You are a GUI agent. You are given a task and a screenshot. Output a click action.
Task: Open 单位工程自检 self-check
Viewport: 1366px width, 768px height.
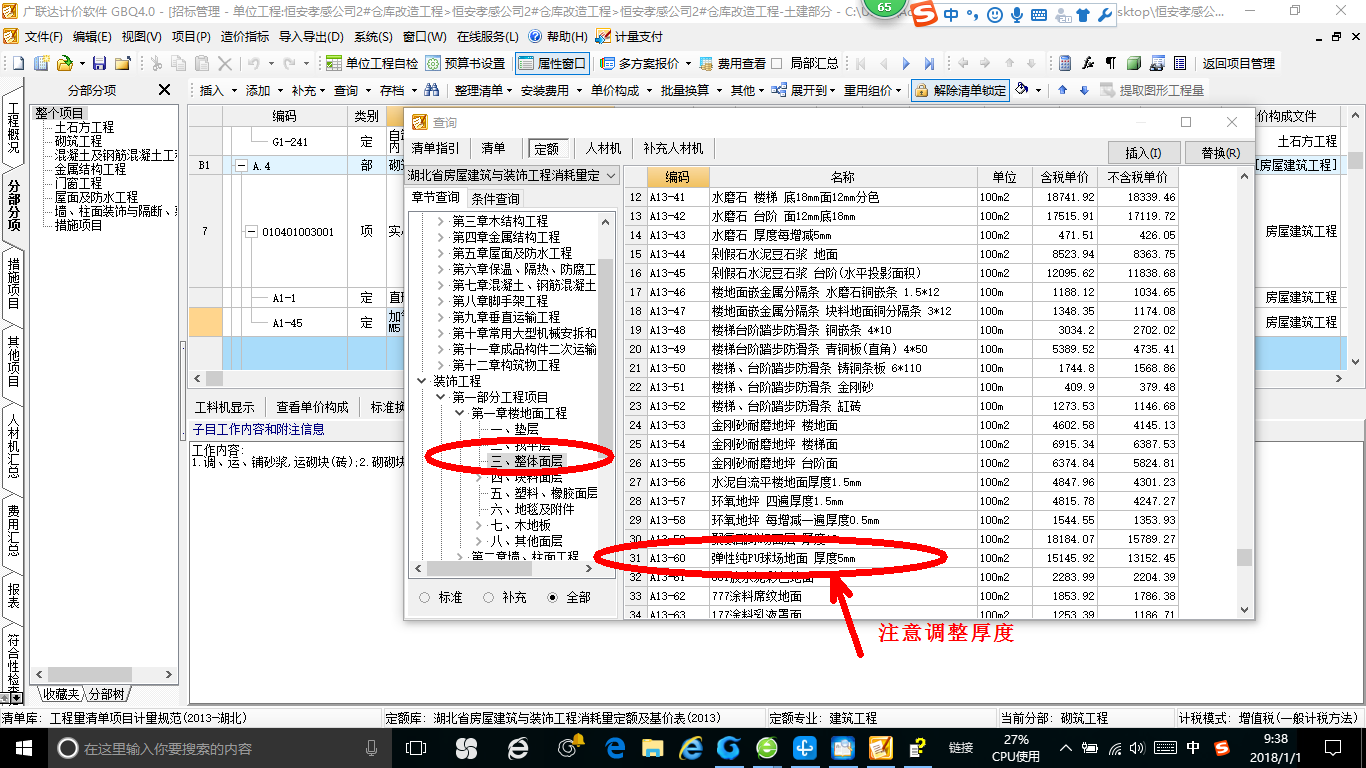[372, 63]
